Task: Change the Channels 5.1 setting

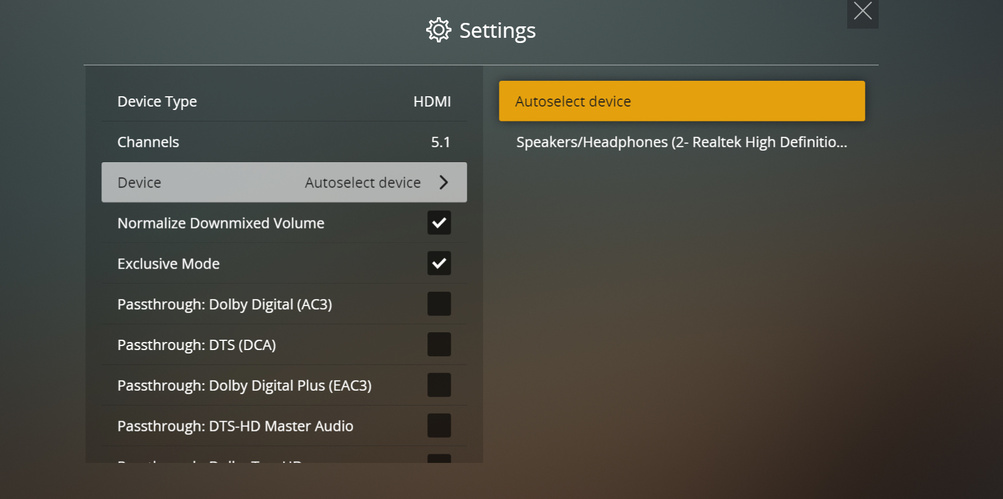Action: point(284,142)
